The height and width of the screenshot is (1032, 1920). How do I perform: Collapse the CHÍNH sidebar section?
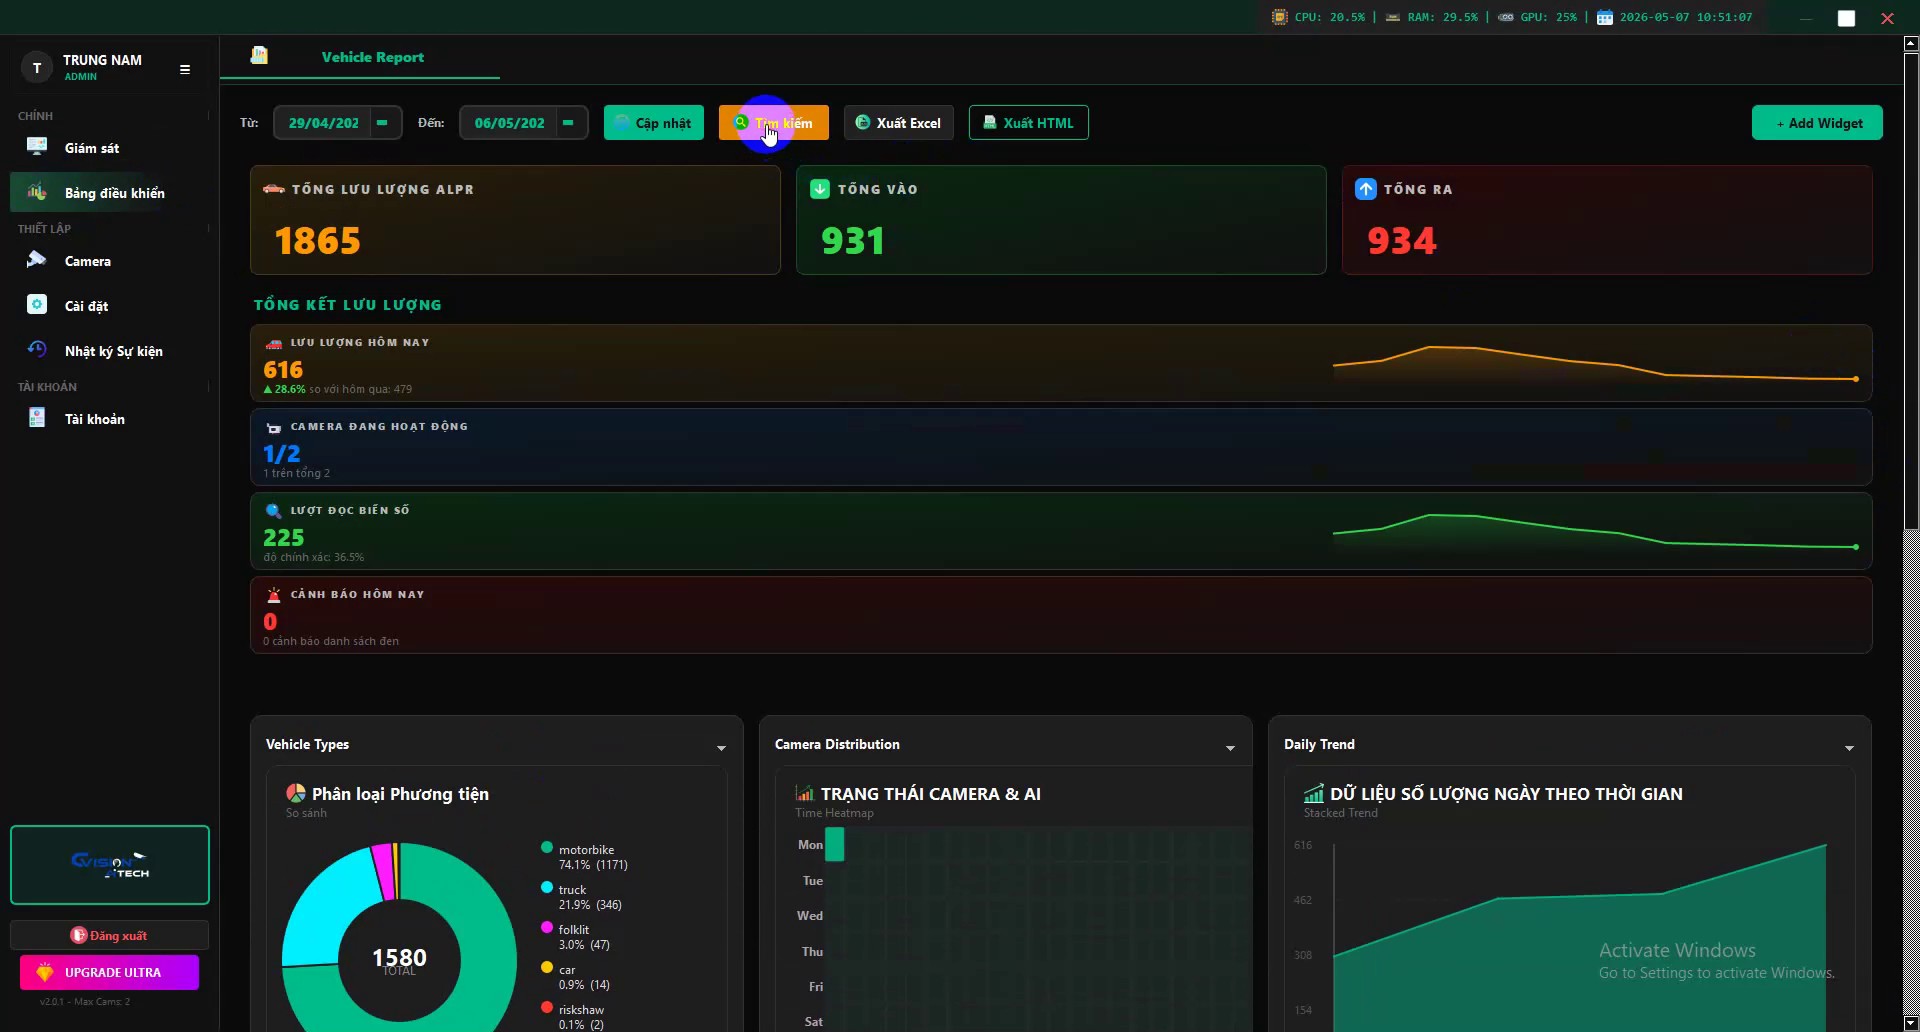pyautogui.click(x=209, y=116)
